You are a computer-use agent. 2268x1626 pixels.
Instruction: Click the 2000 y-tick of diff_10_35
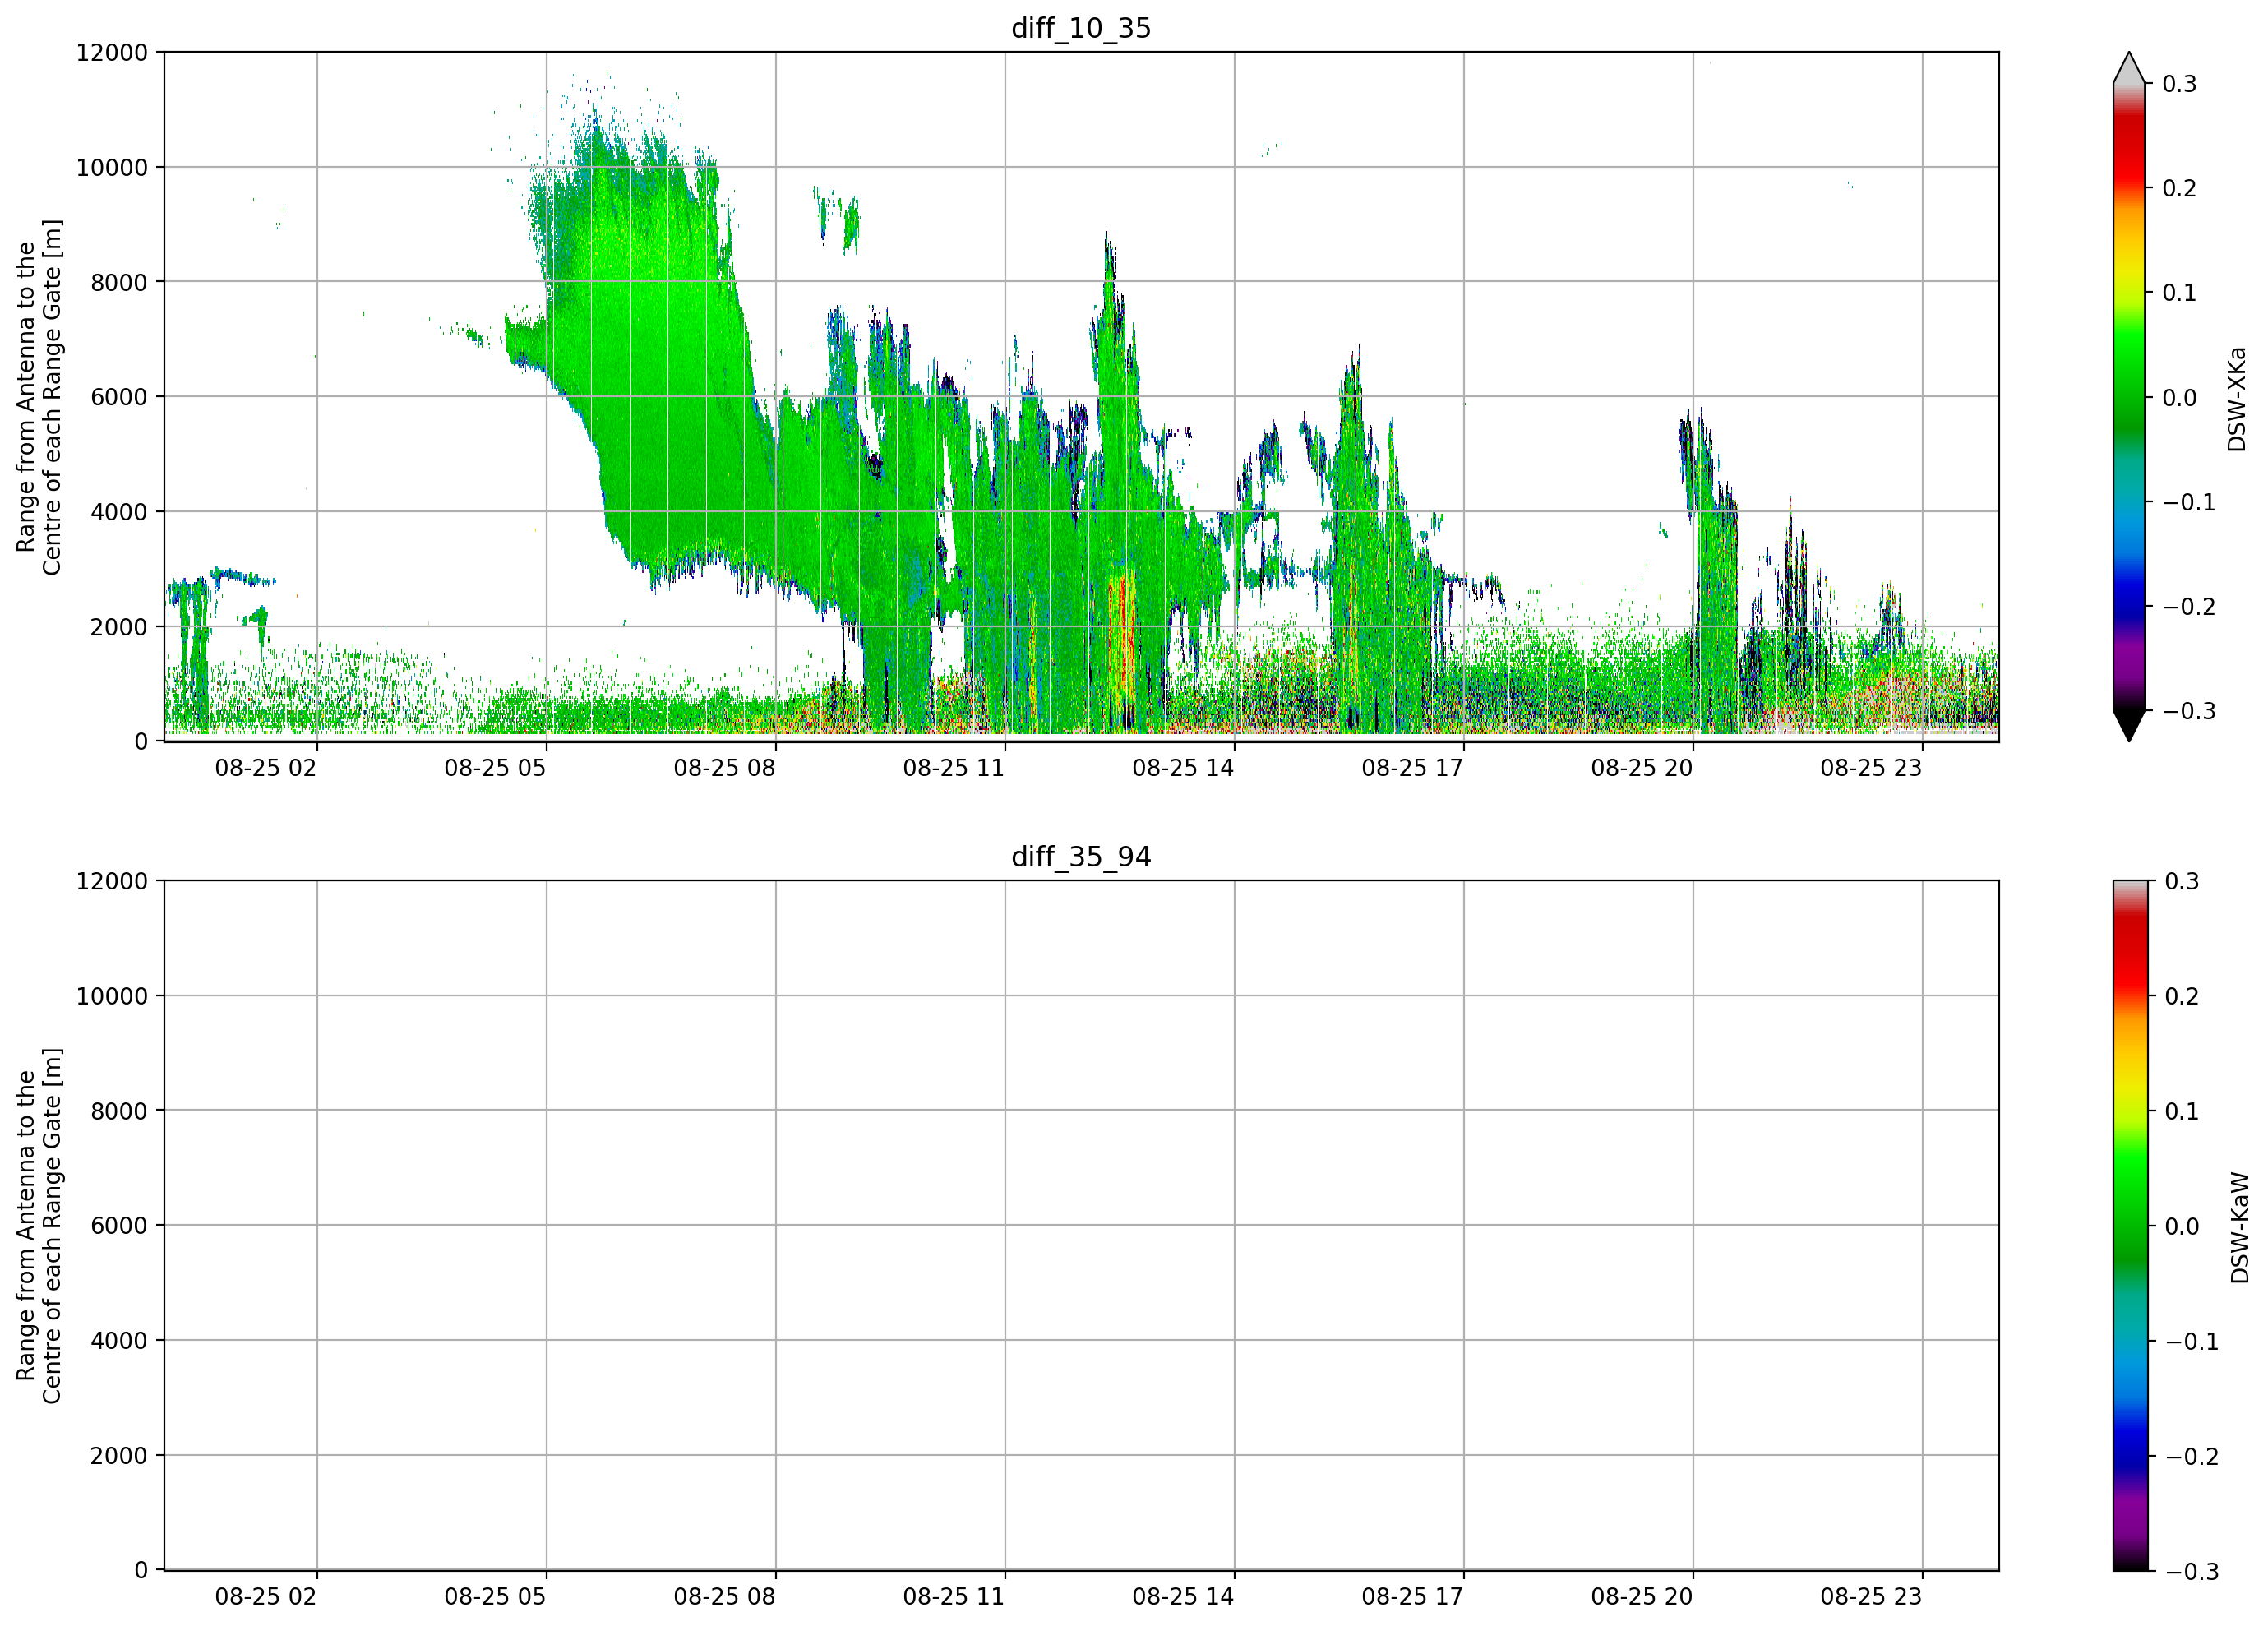119,627
